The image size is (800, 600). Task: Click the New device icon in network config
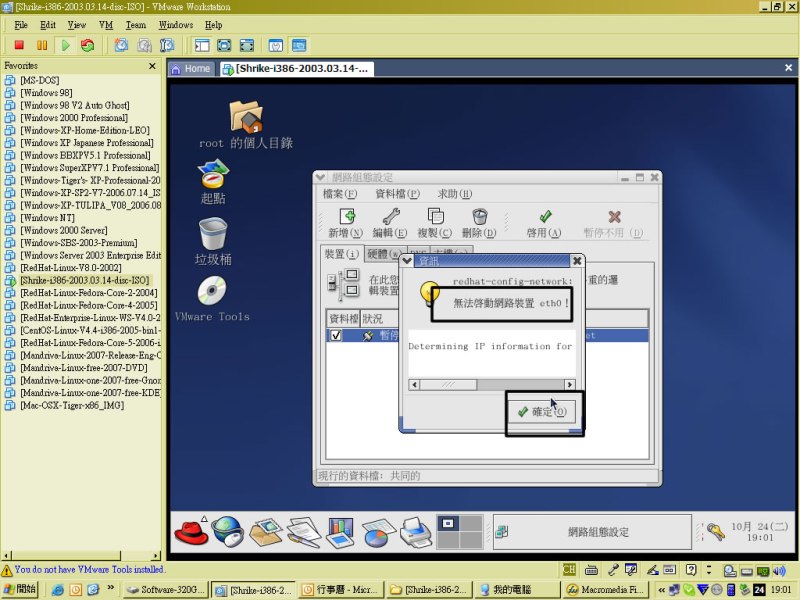347,216
